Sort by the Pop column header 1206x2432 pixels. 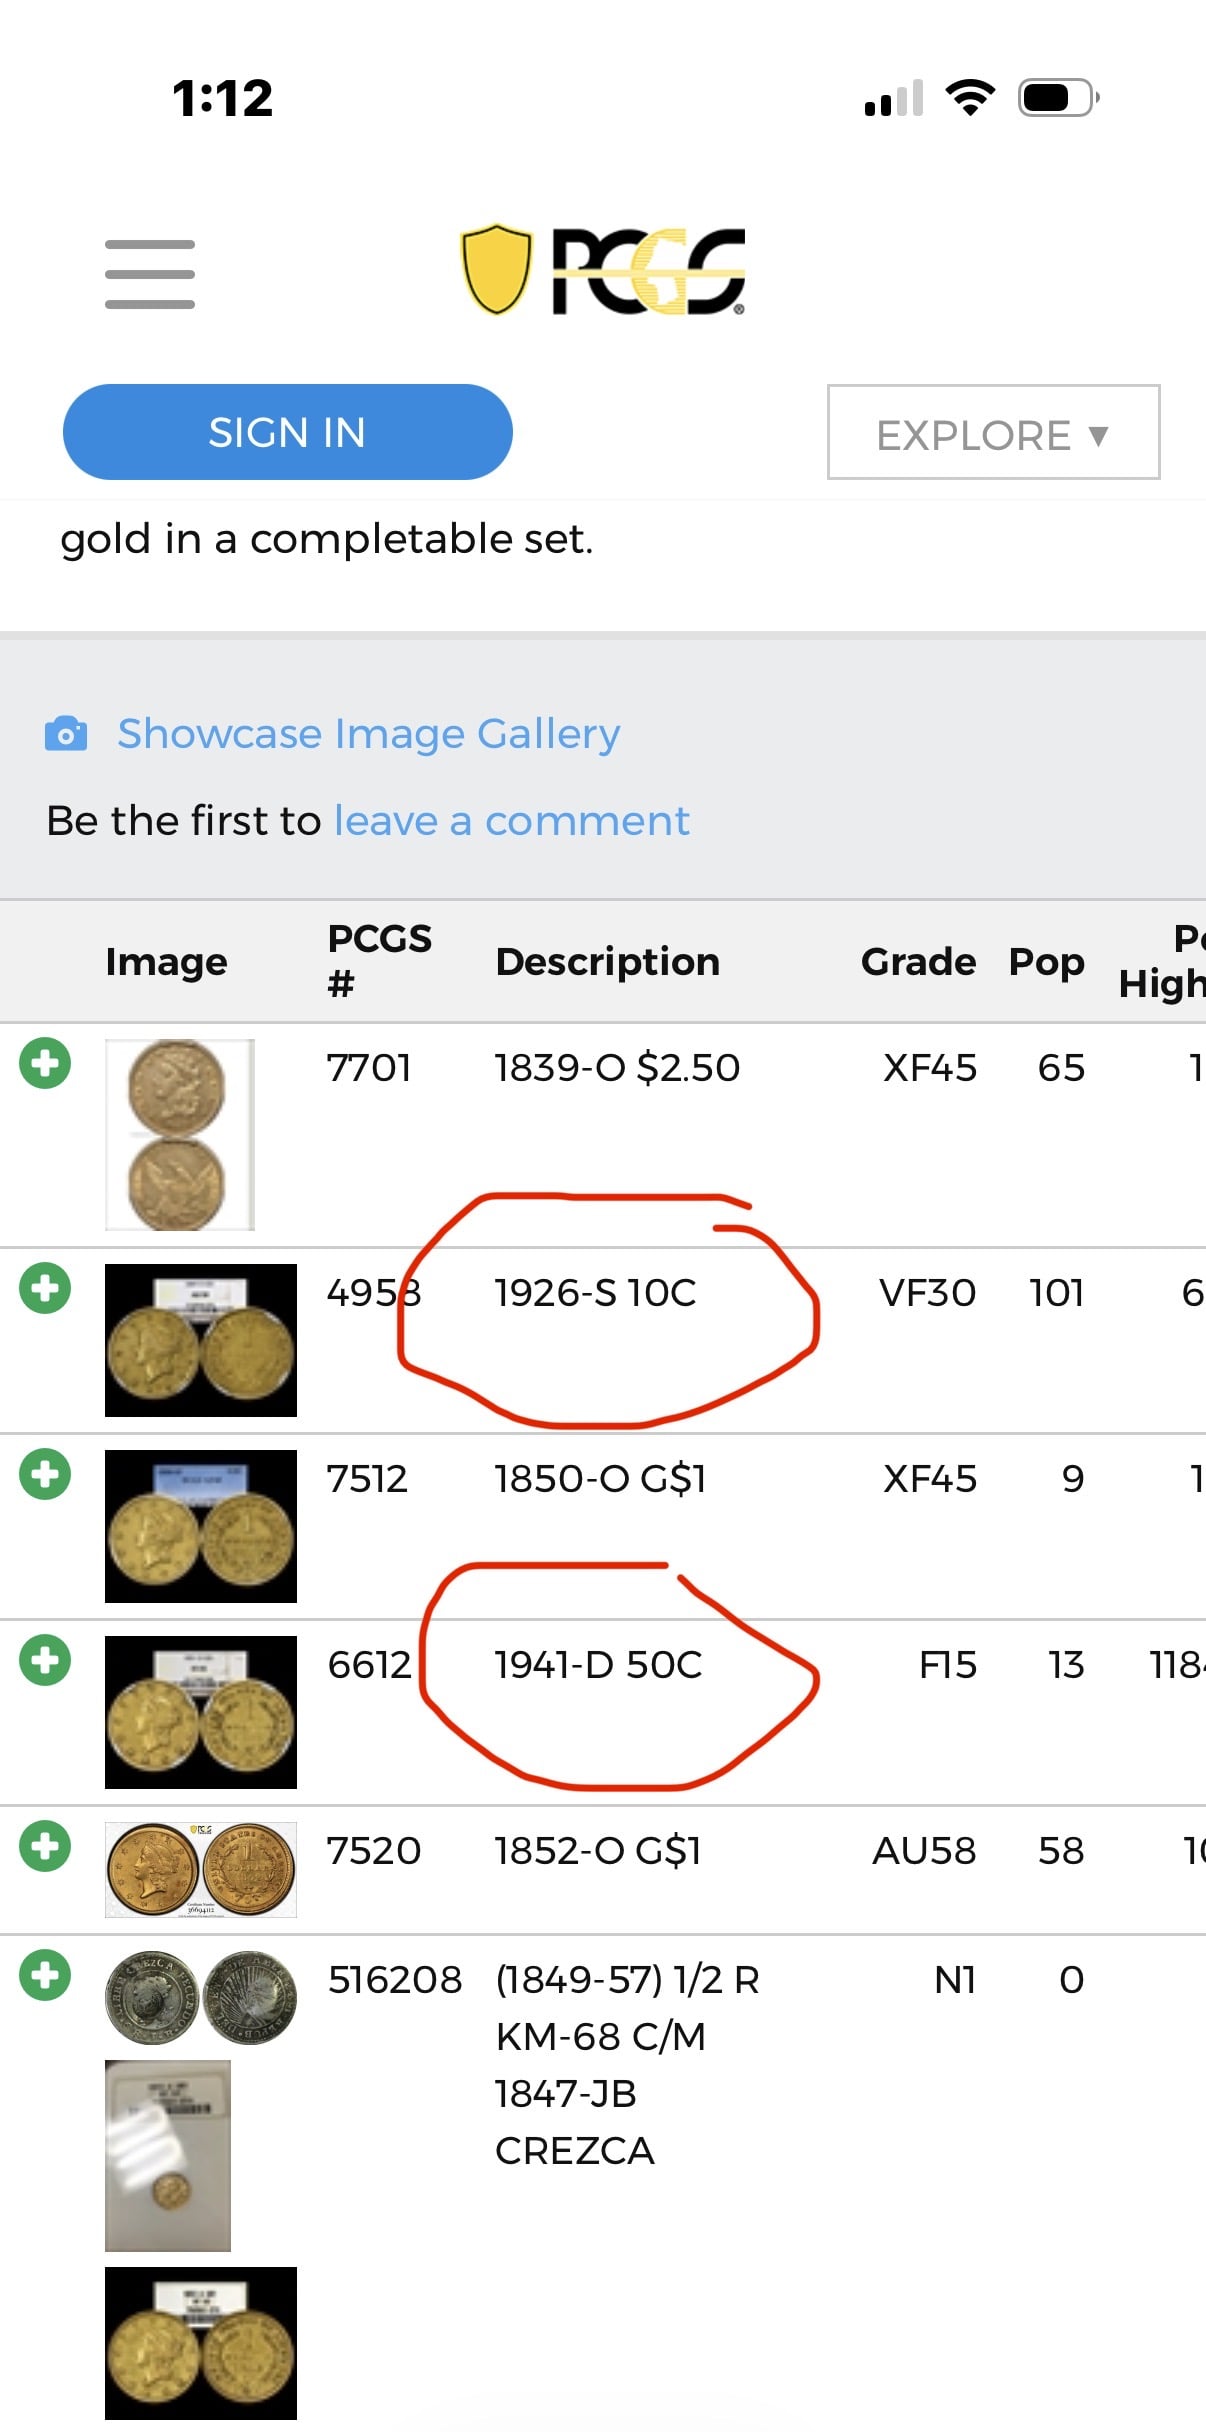[1046, 962]
